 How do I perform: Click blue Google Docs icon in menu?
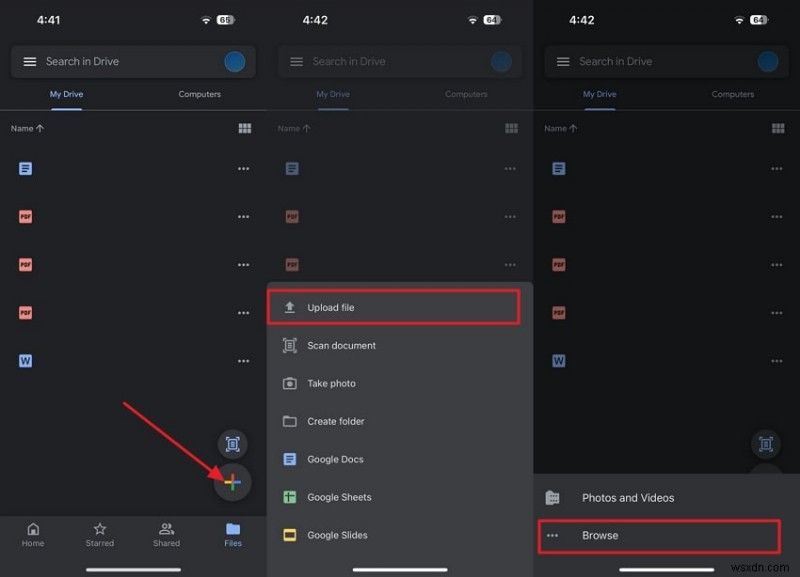(290, 459)
